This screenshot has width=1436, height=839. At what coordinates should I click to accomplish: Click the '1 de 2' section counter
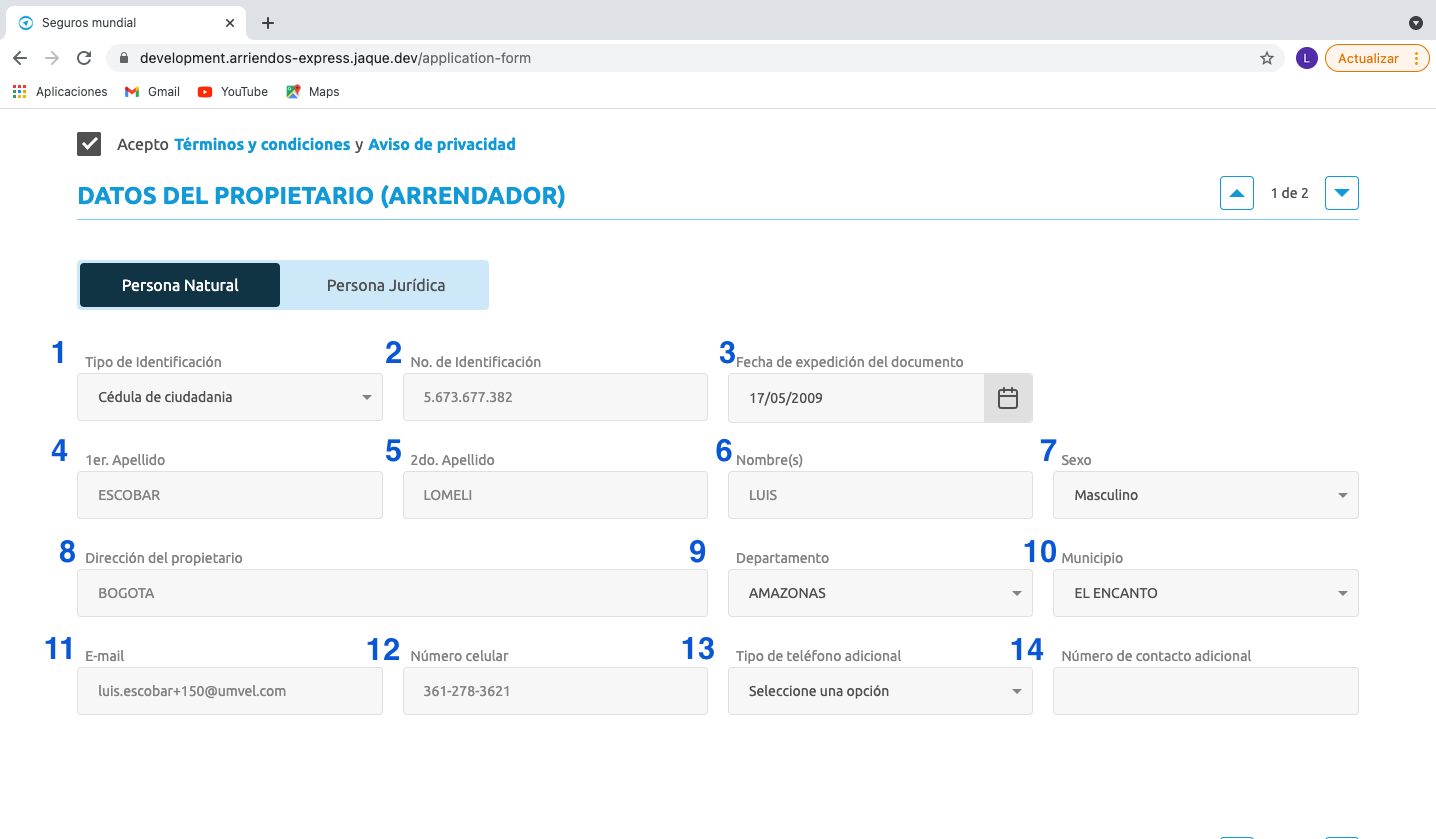(1289, 193)
